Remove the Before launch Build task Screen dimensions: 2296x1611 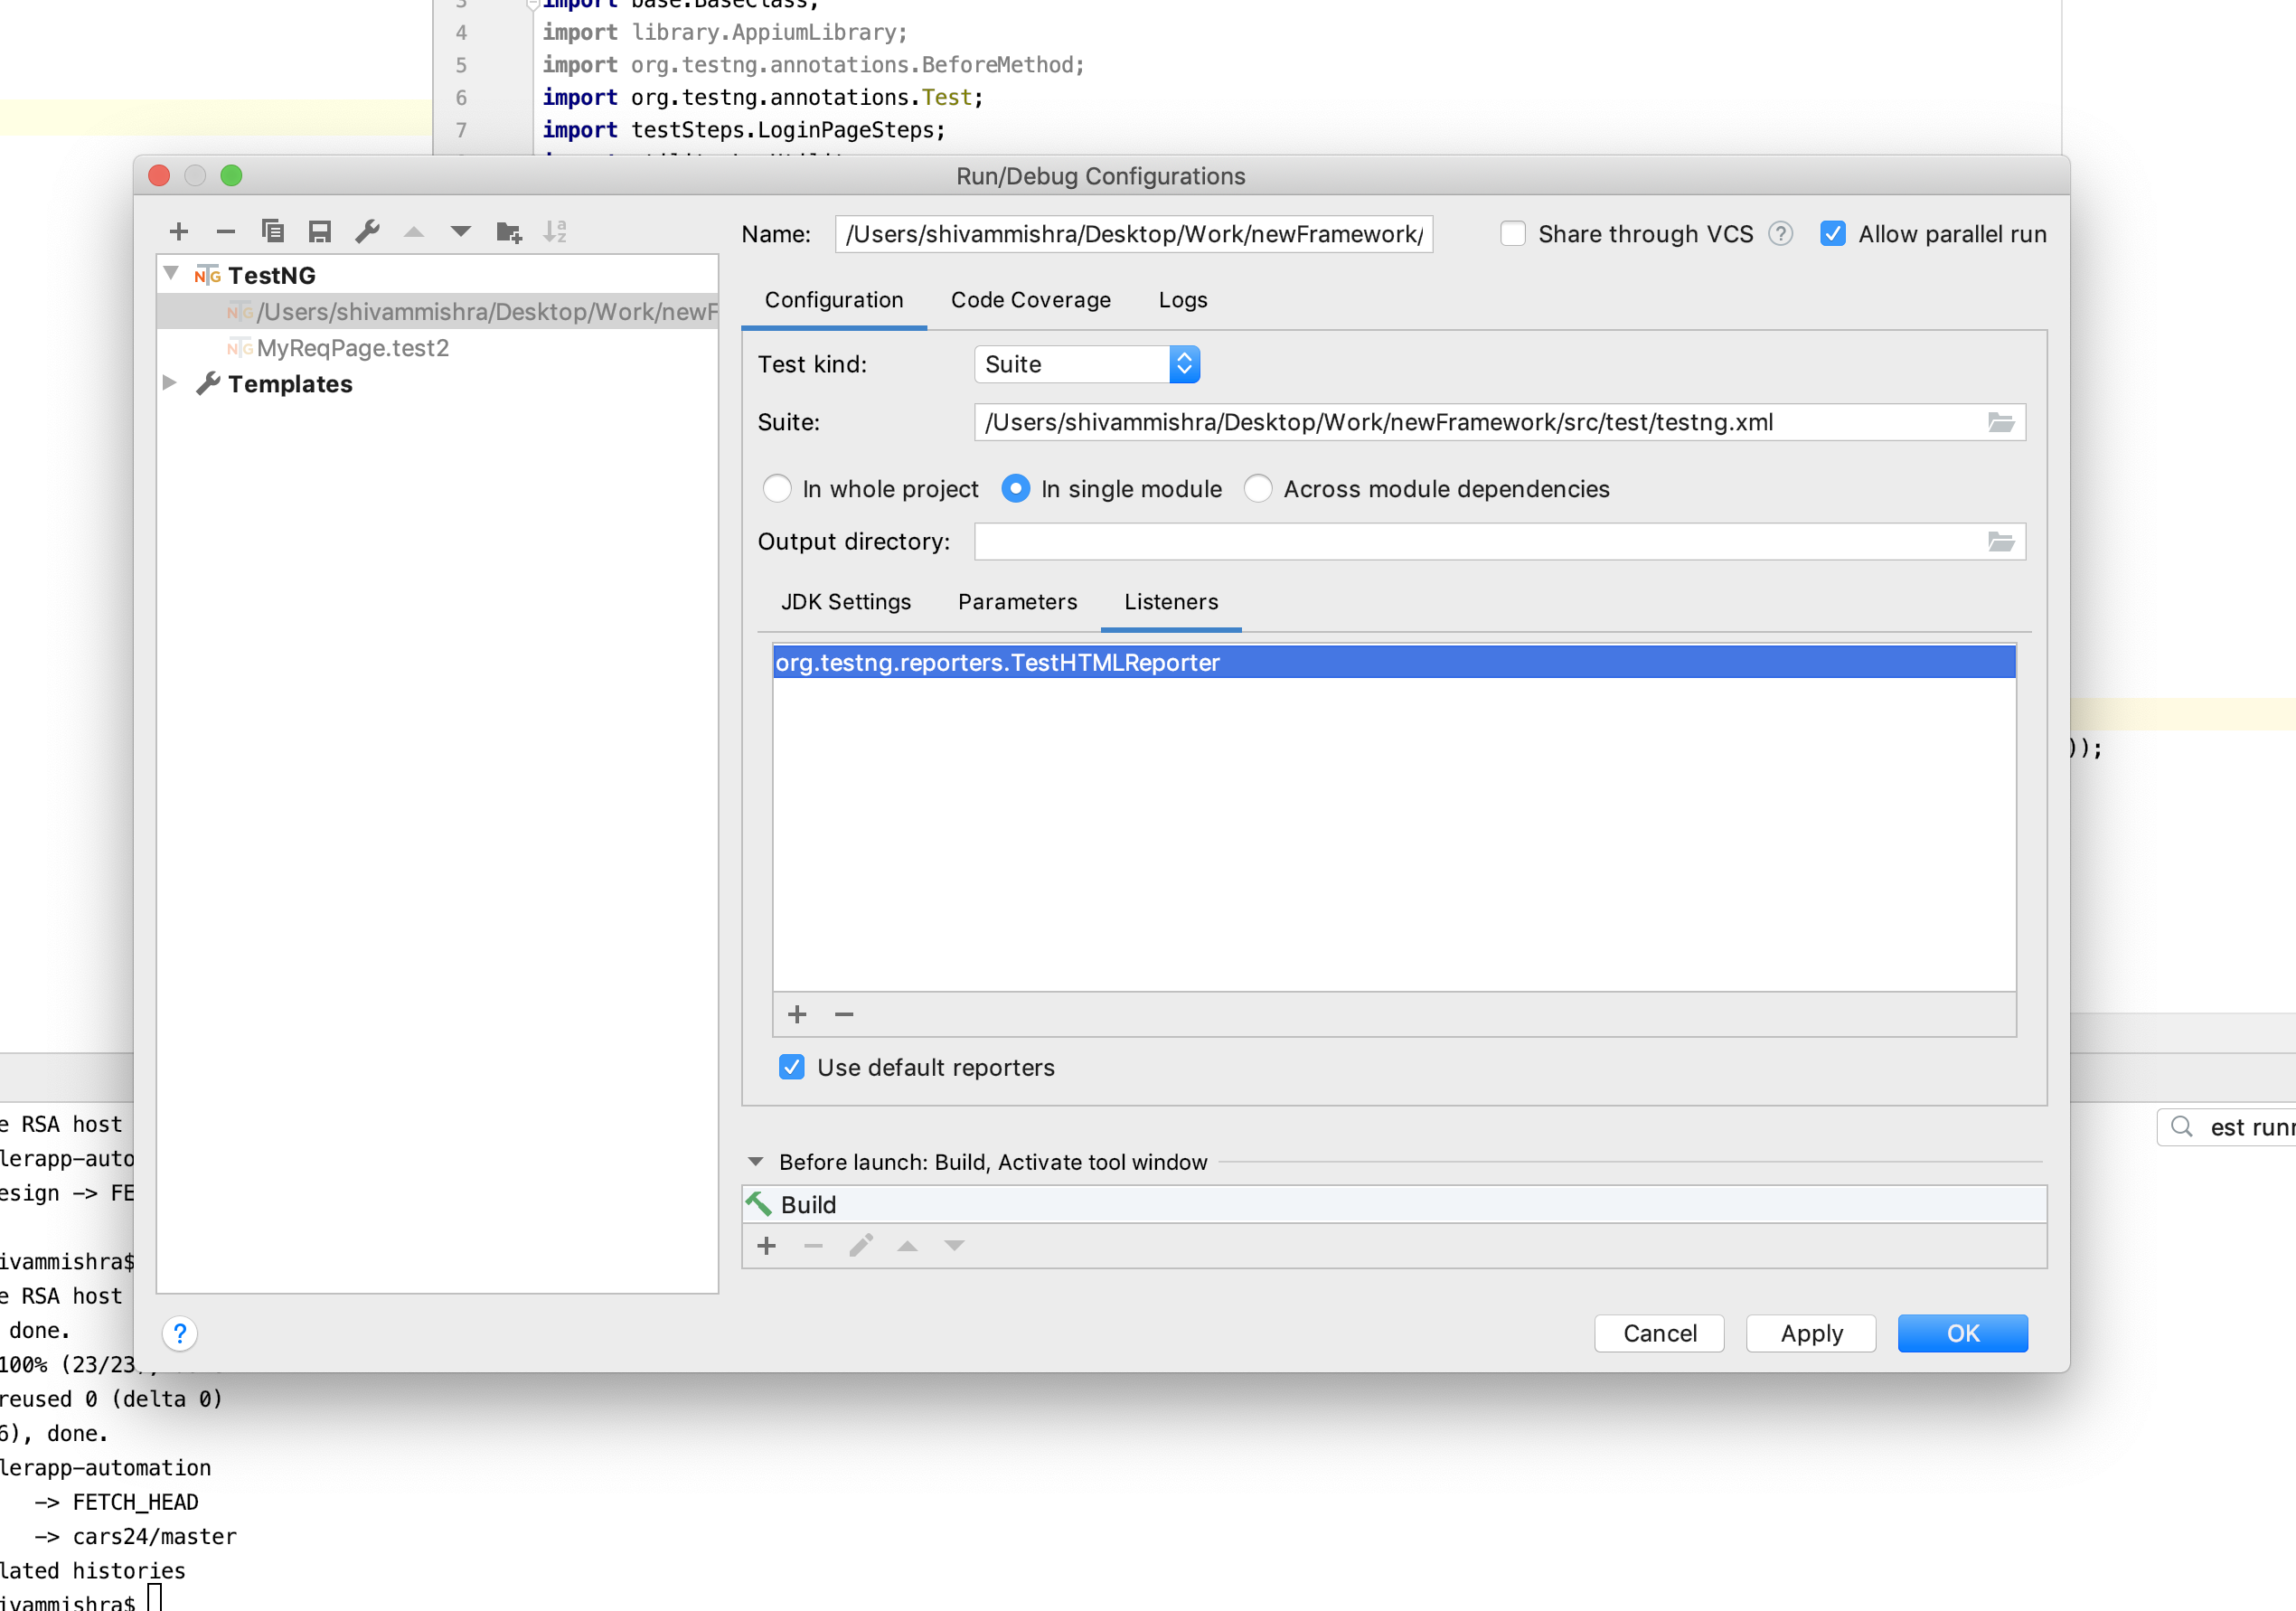[x=813, y=1246]
